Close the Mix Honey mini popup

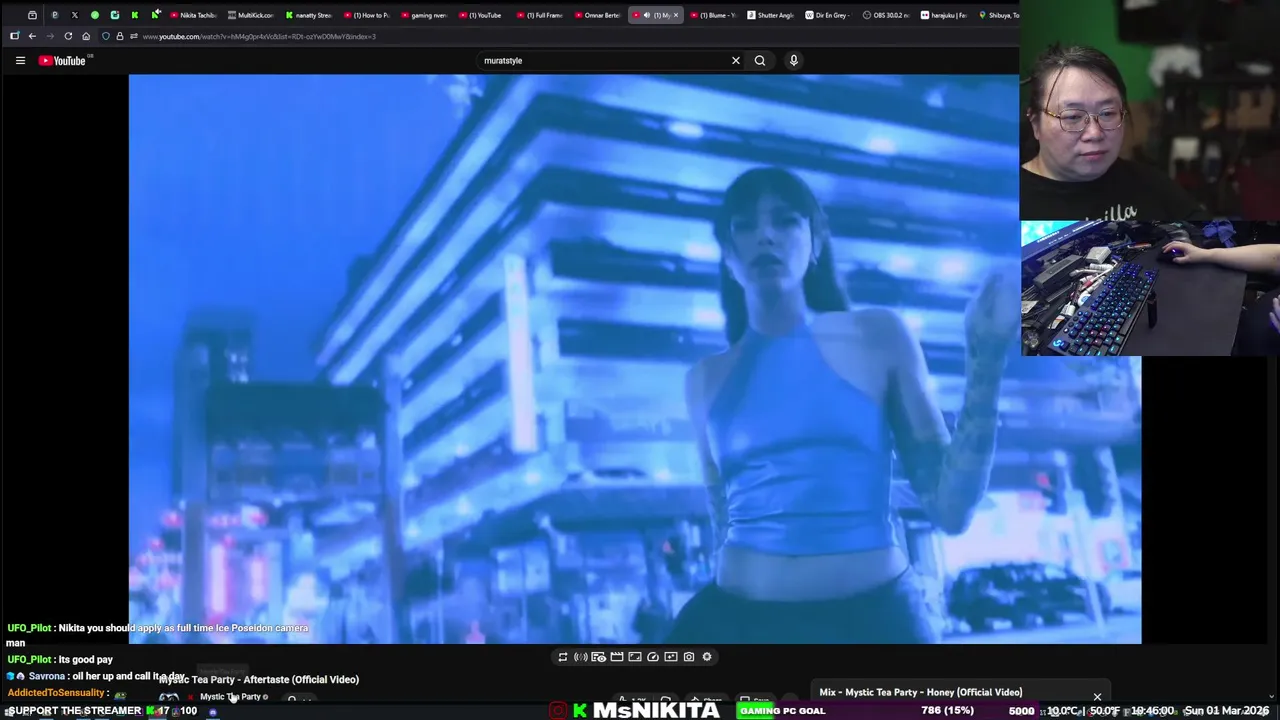1097,697
